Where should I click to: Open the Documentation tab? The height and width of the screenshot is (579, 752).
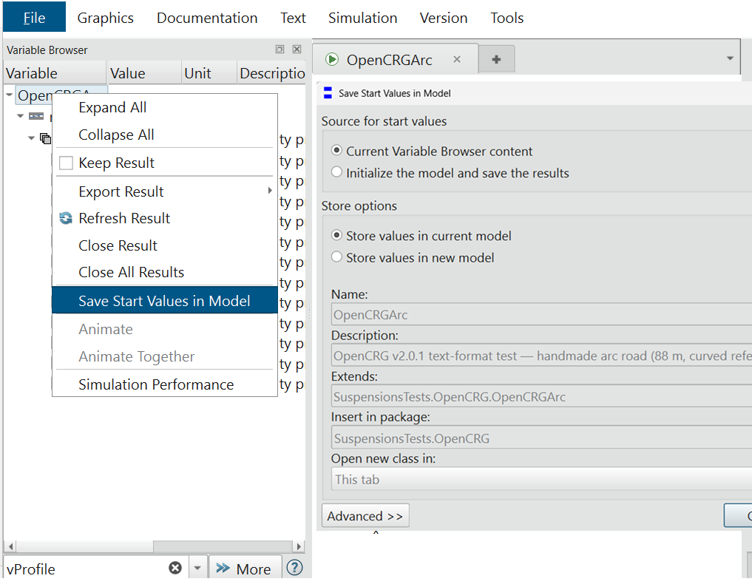point(207,18)
